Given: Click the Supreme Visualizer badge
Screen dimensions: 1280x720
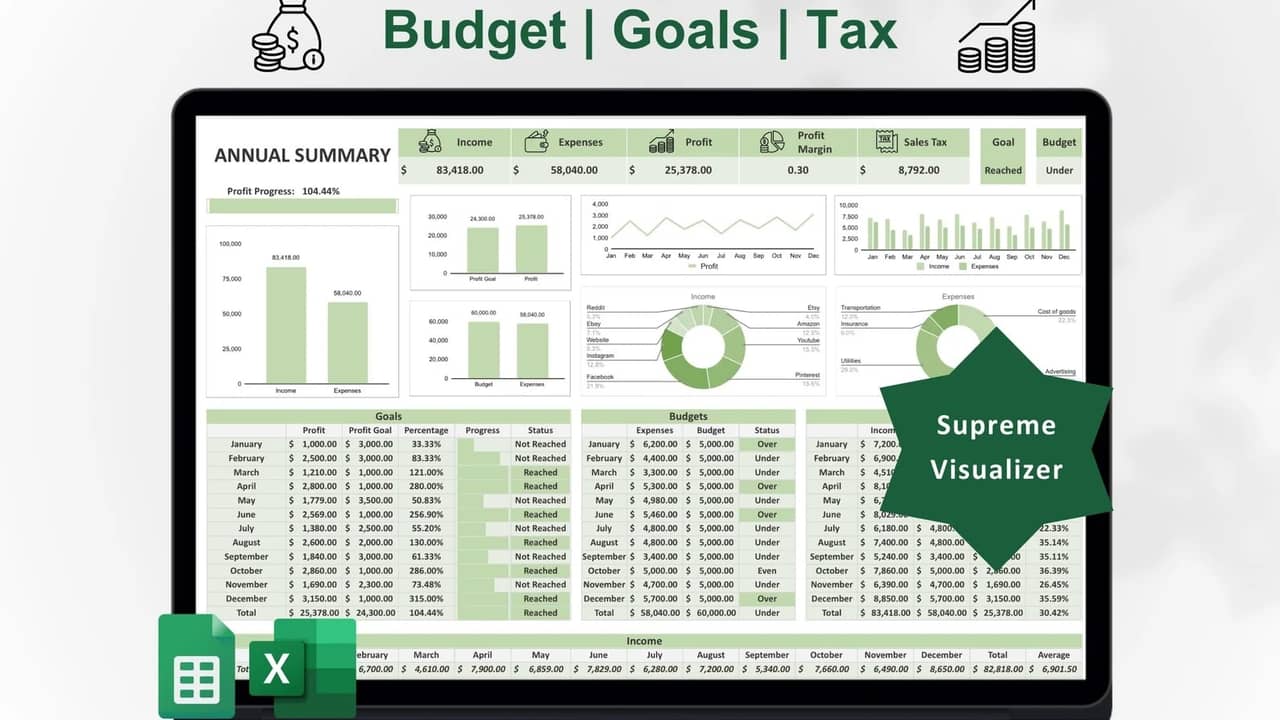Looking at the screenshot, I should tap(995, 446).
